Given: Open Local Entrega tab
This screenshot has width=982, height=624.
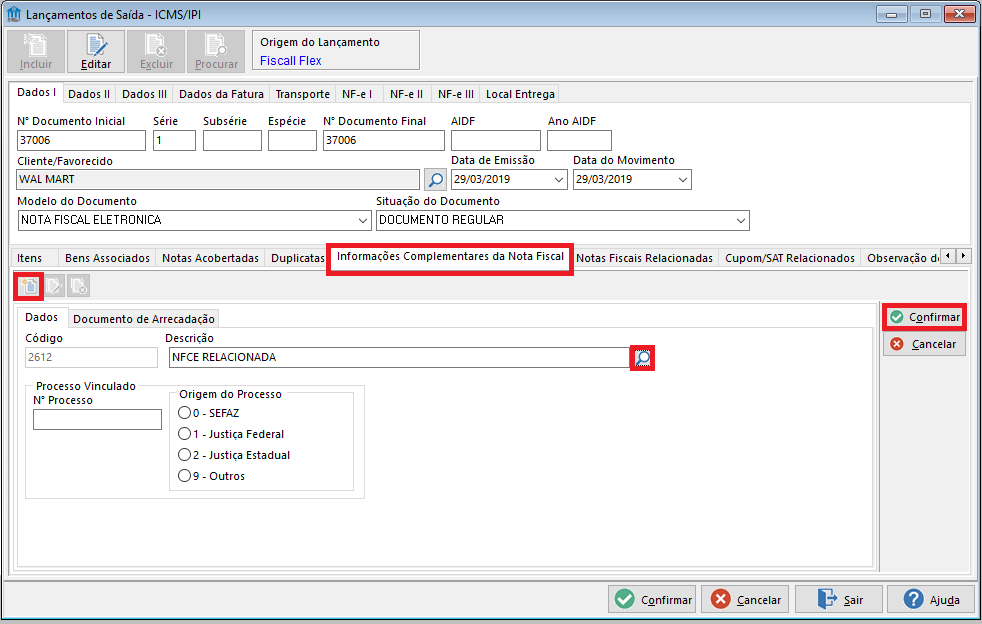Looking at the screenshot, I should coord(520,94).
